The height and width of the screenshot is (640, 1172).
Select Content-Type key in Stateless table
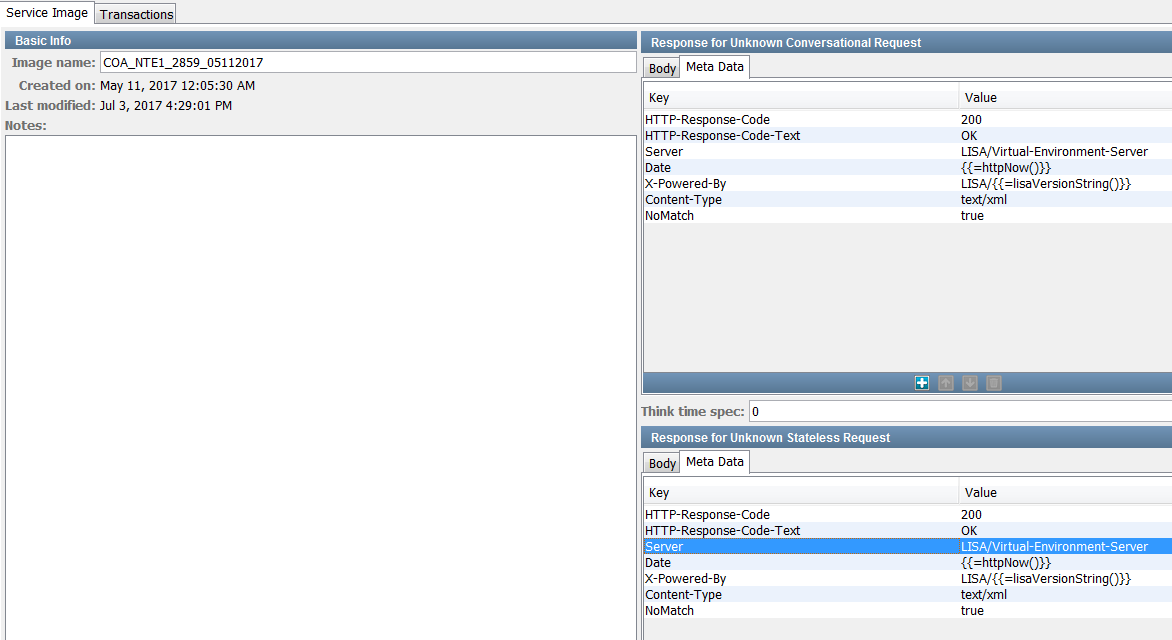[x=683, y=594]
